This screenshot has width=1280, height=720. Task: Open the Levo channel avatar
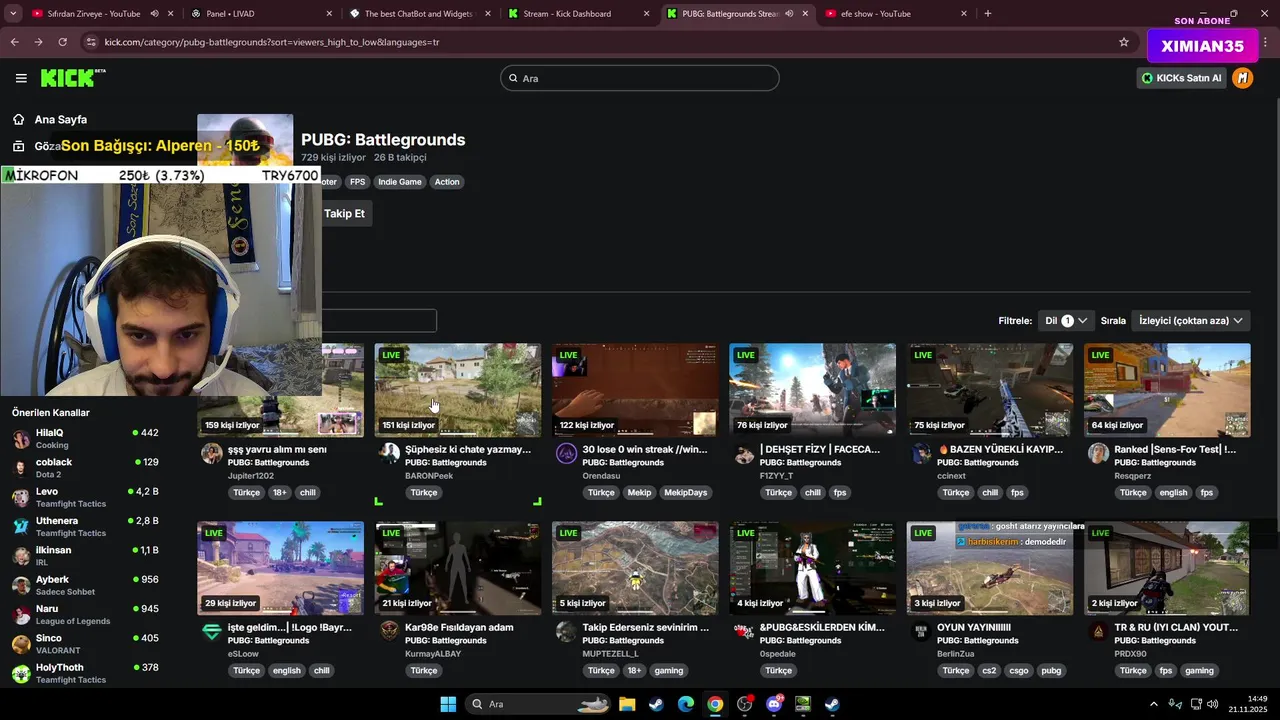(x=21, y=498)
